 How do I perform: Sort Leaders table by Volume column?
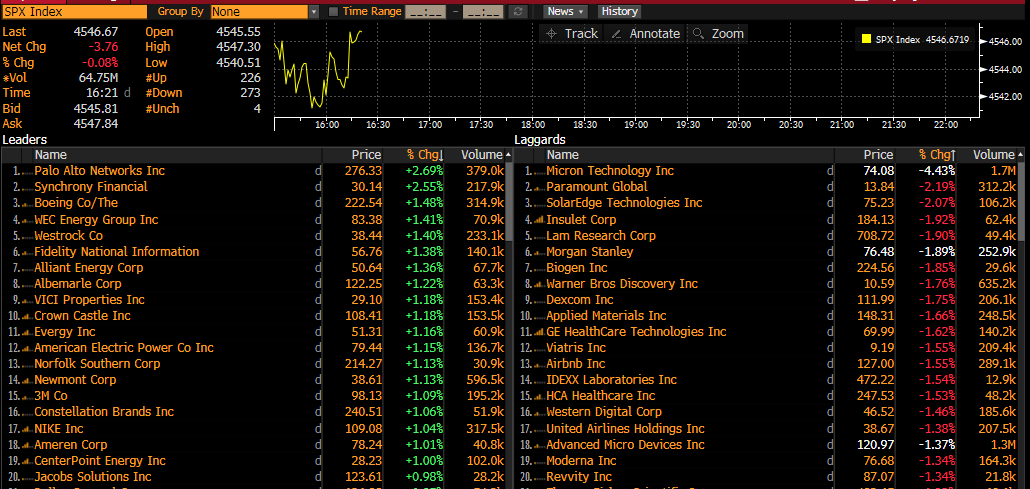coord(483,155)
